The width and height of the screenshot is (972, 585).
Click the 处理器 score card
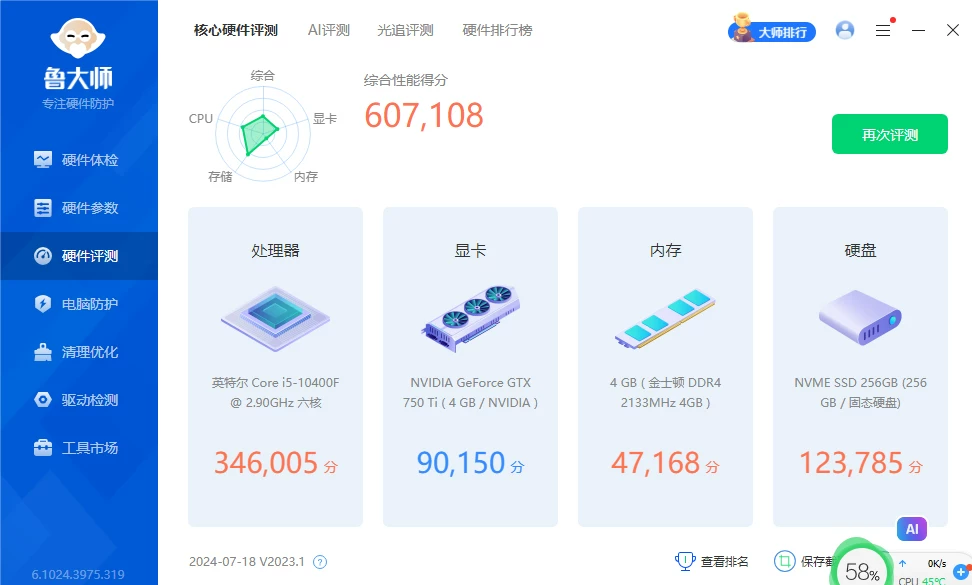click(x=275, y=367)
